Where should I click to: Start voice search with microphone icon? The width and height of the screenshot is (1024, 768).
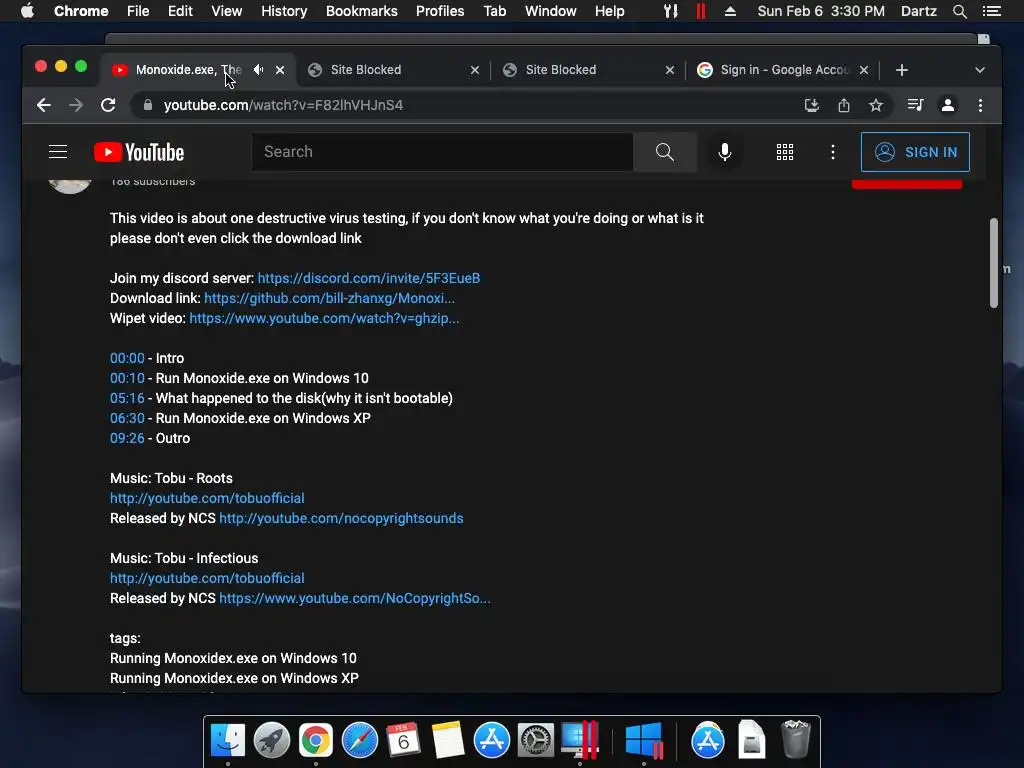pos(725,152)
